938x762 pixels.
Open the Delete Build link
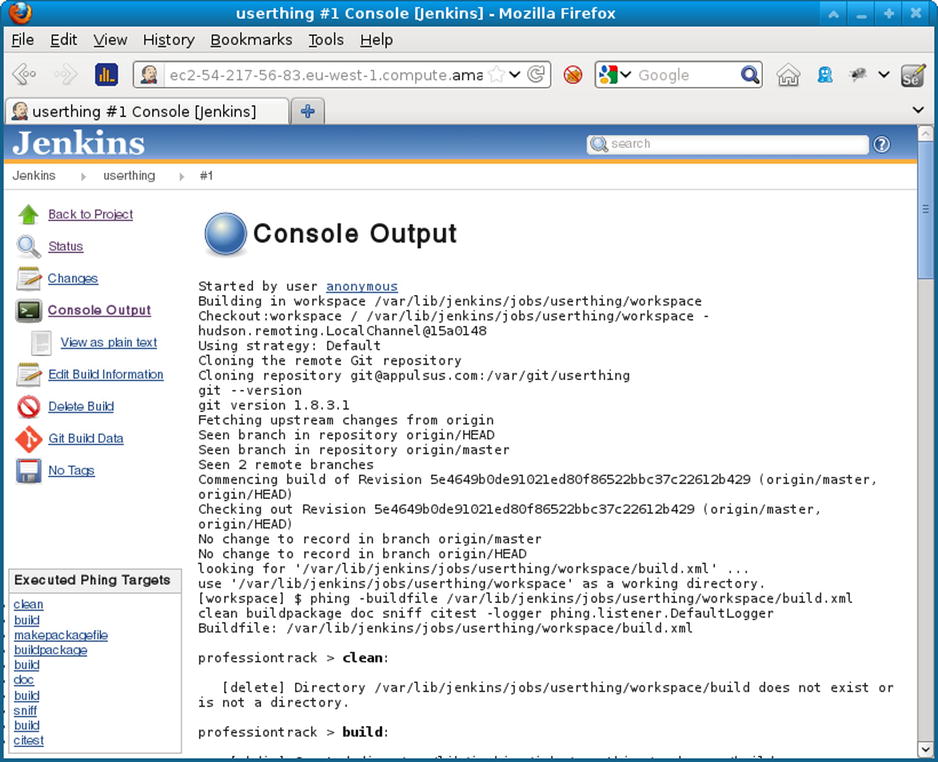point(81,407)
